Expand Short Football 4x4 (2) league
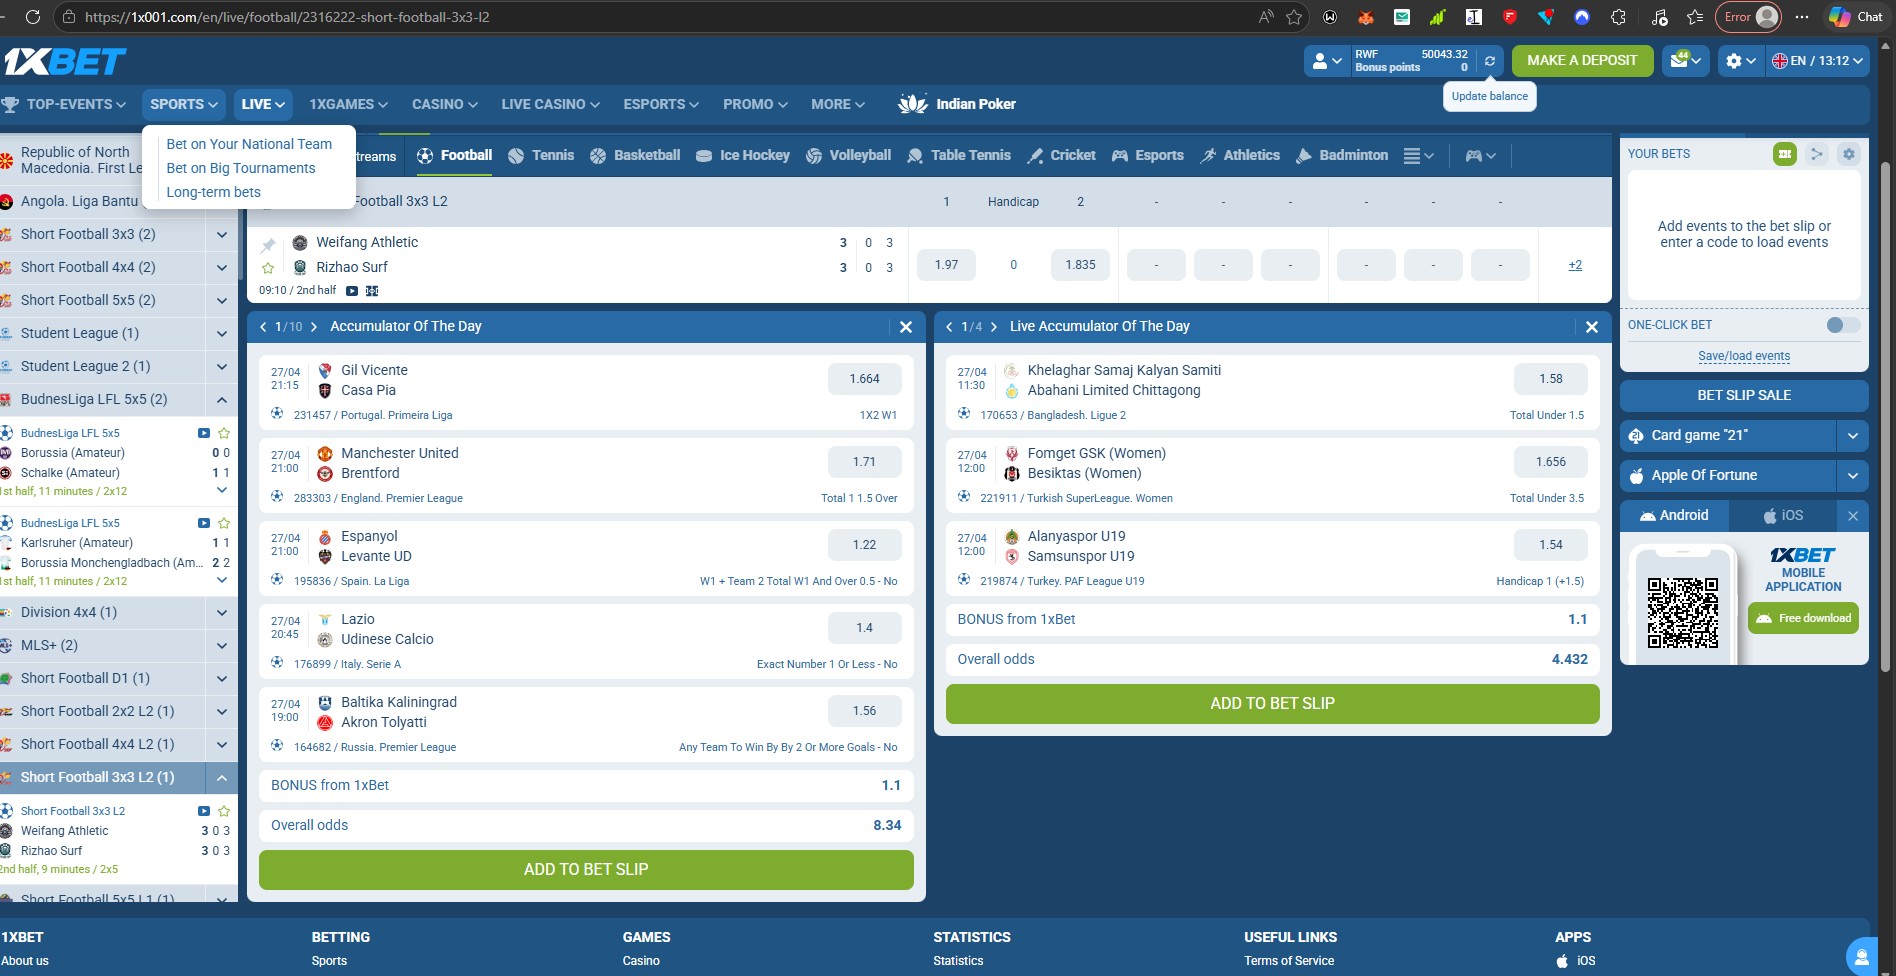This screenshot has width=1896, height=976. [221, 267]
